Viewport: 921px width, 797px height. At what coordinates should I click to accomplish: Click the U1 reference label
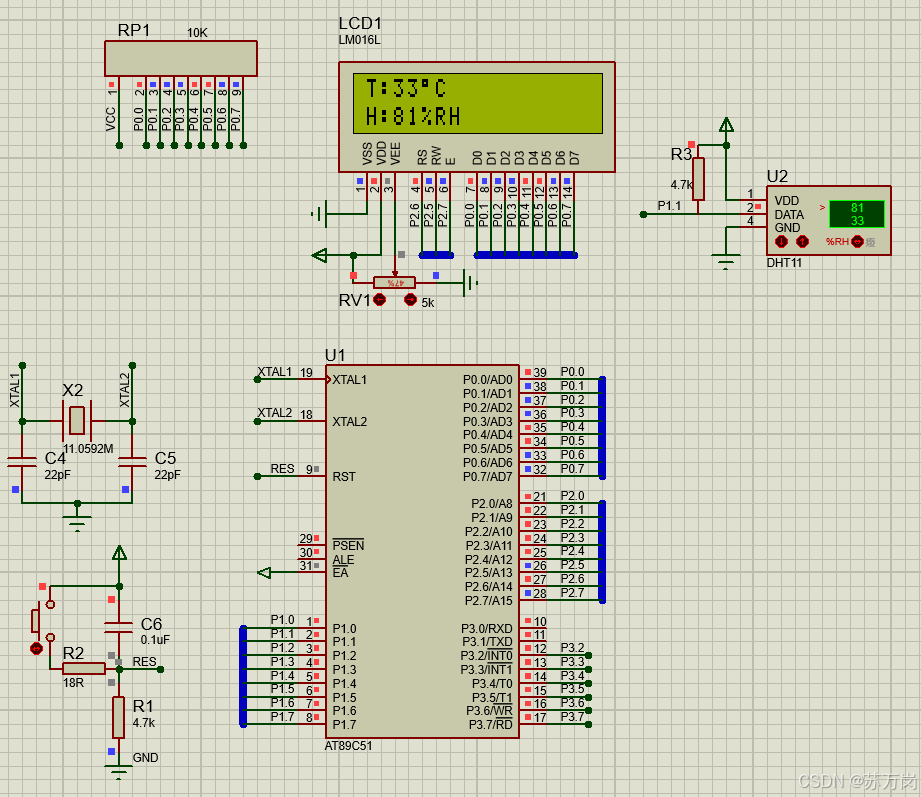tap(335, 355)
